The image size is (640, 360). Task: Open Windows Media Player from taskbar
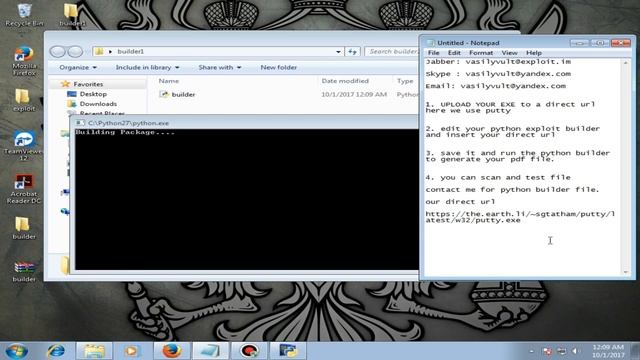[x=131, y=351]
